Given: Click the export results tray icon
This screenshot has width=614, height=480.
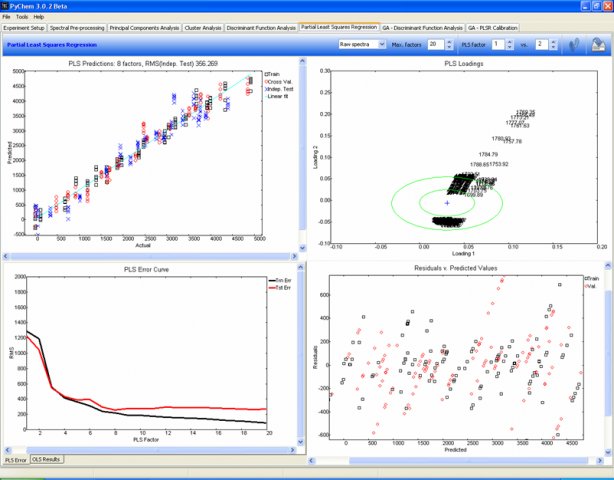Looking at the screenshot, I should point(598,45).
